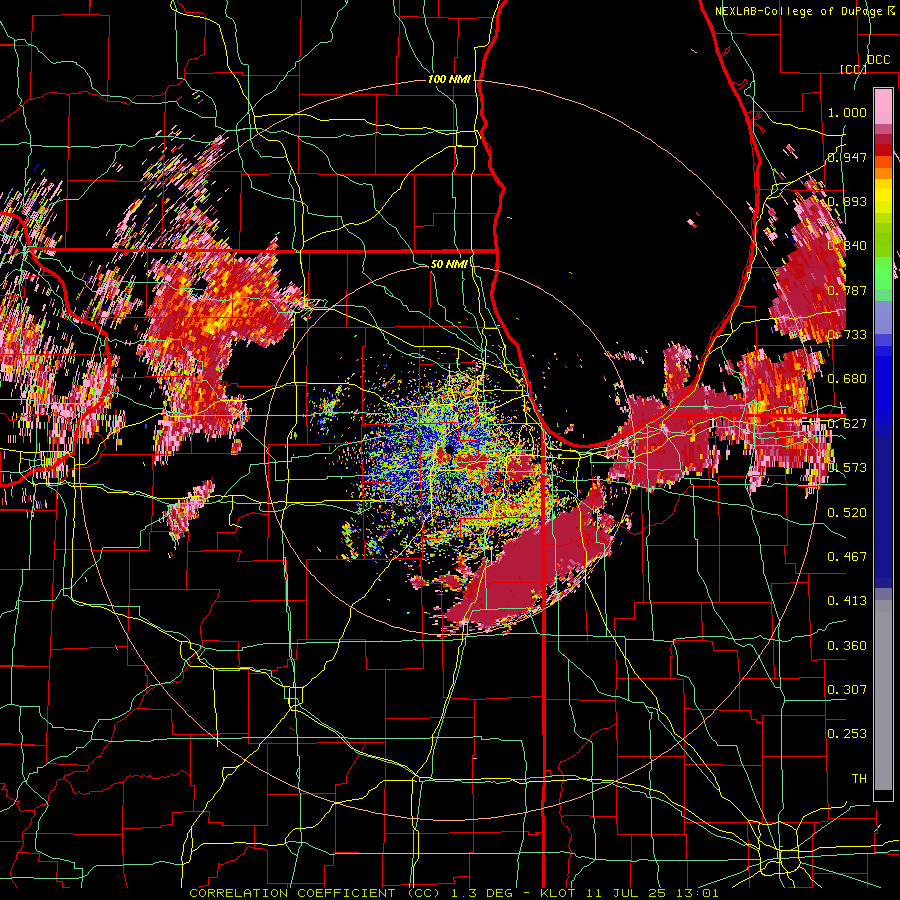The height and width of the screenshot is (900, 900).
Task: Click the 1.000 legend value
Action: point(847,112)
